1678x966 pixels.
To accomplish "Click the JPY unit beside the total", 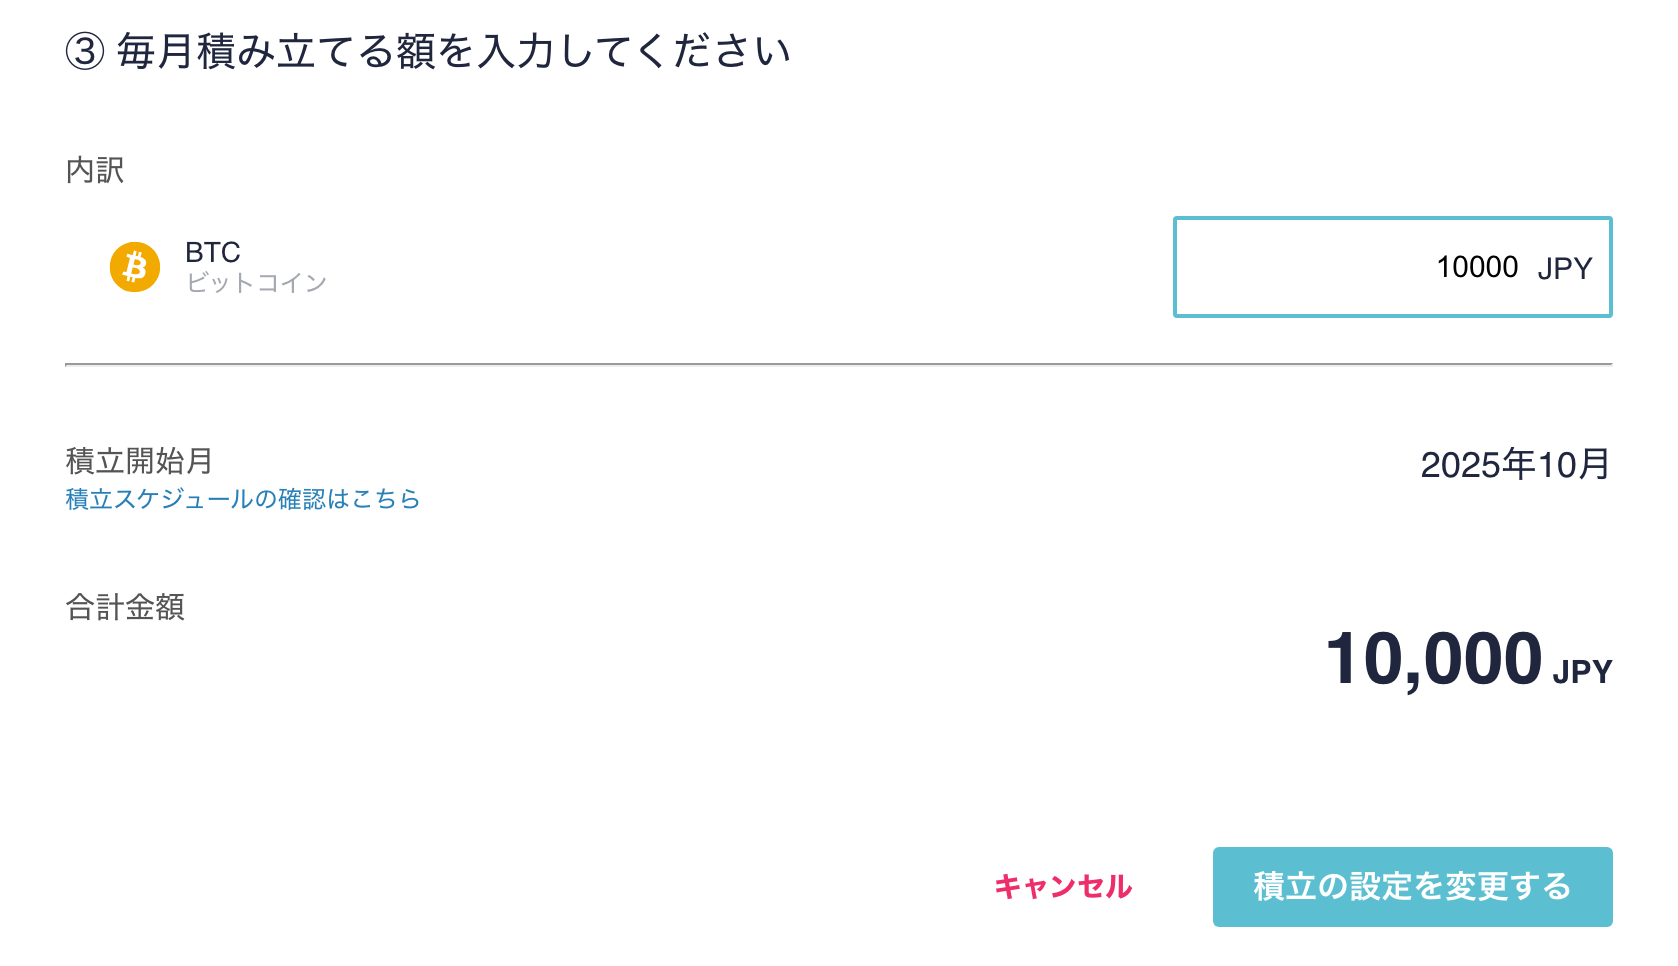I will click(1582, 671).
